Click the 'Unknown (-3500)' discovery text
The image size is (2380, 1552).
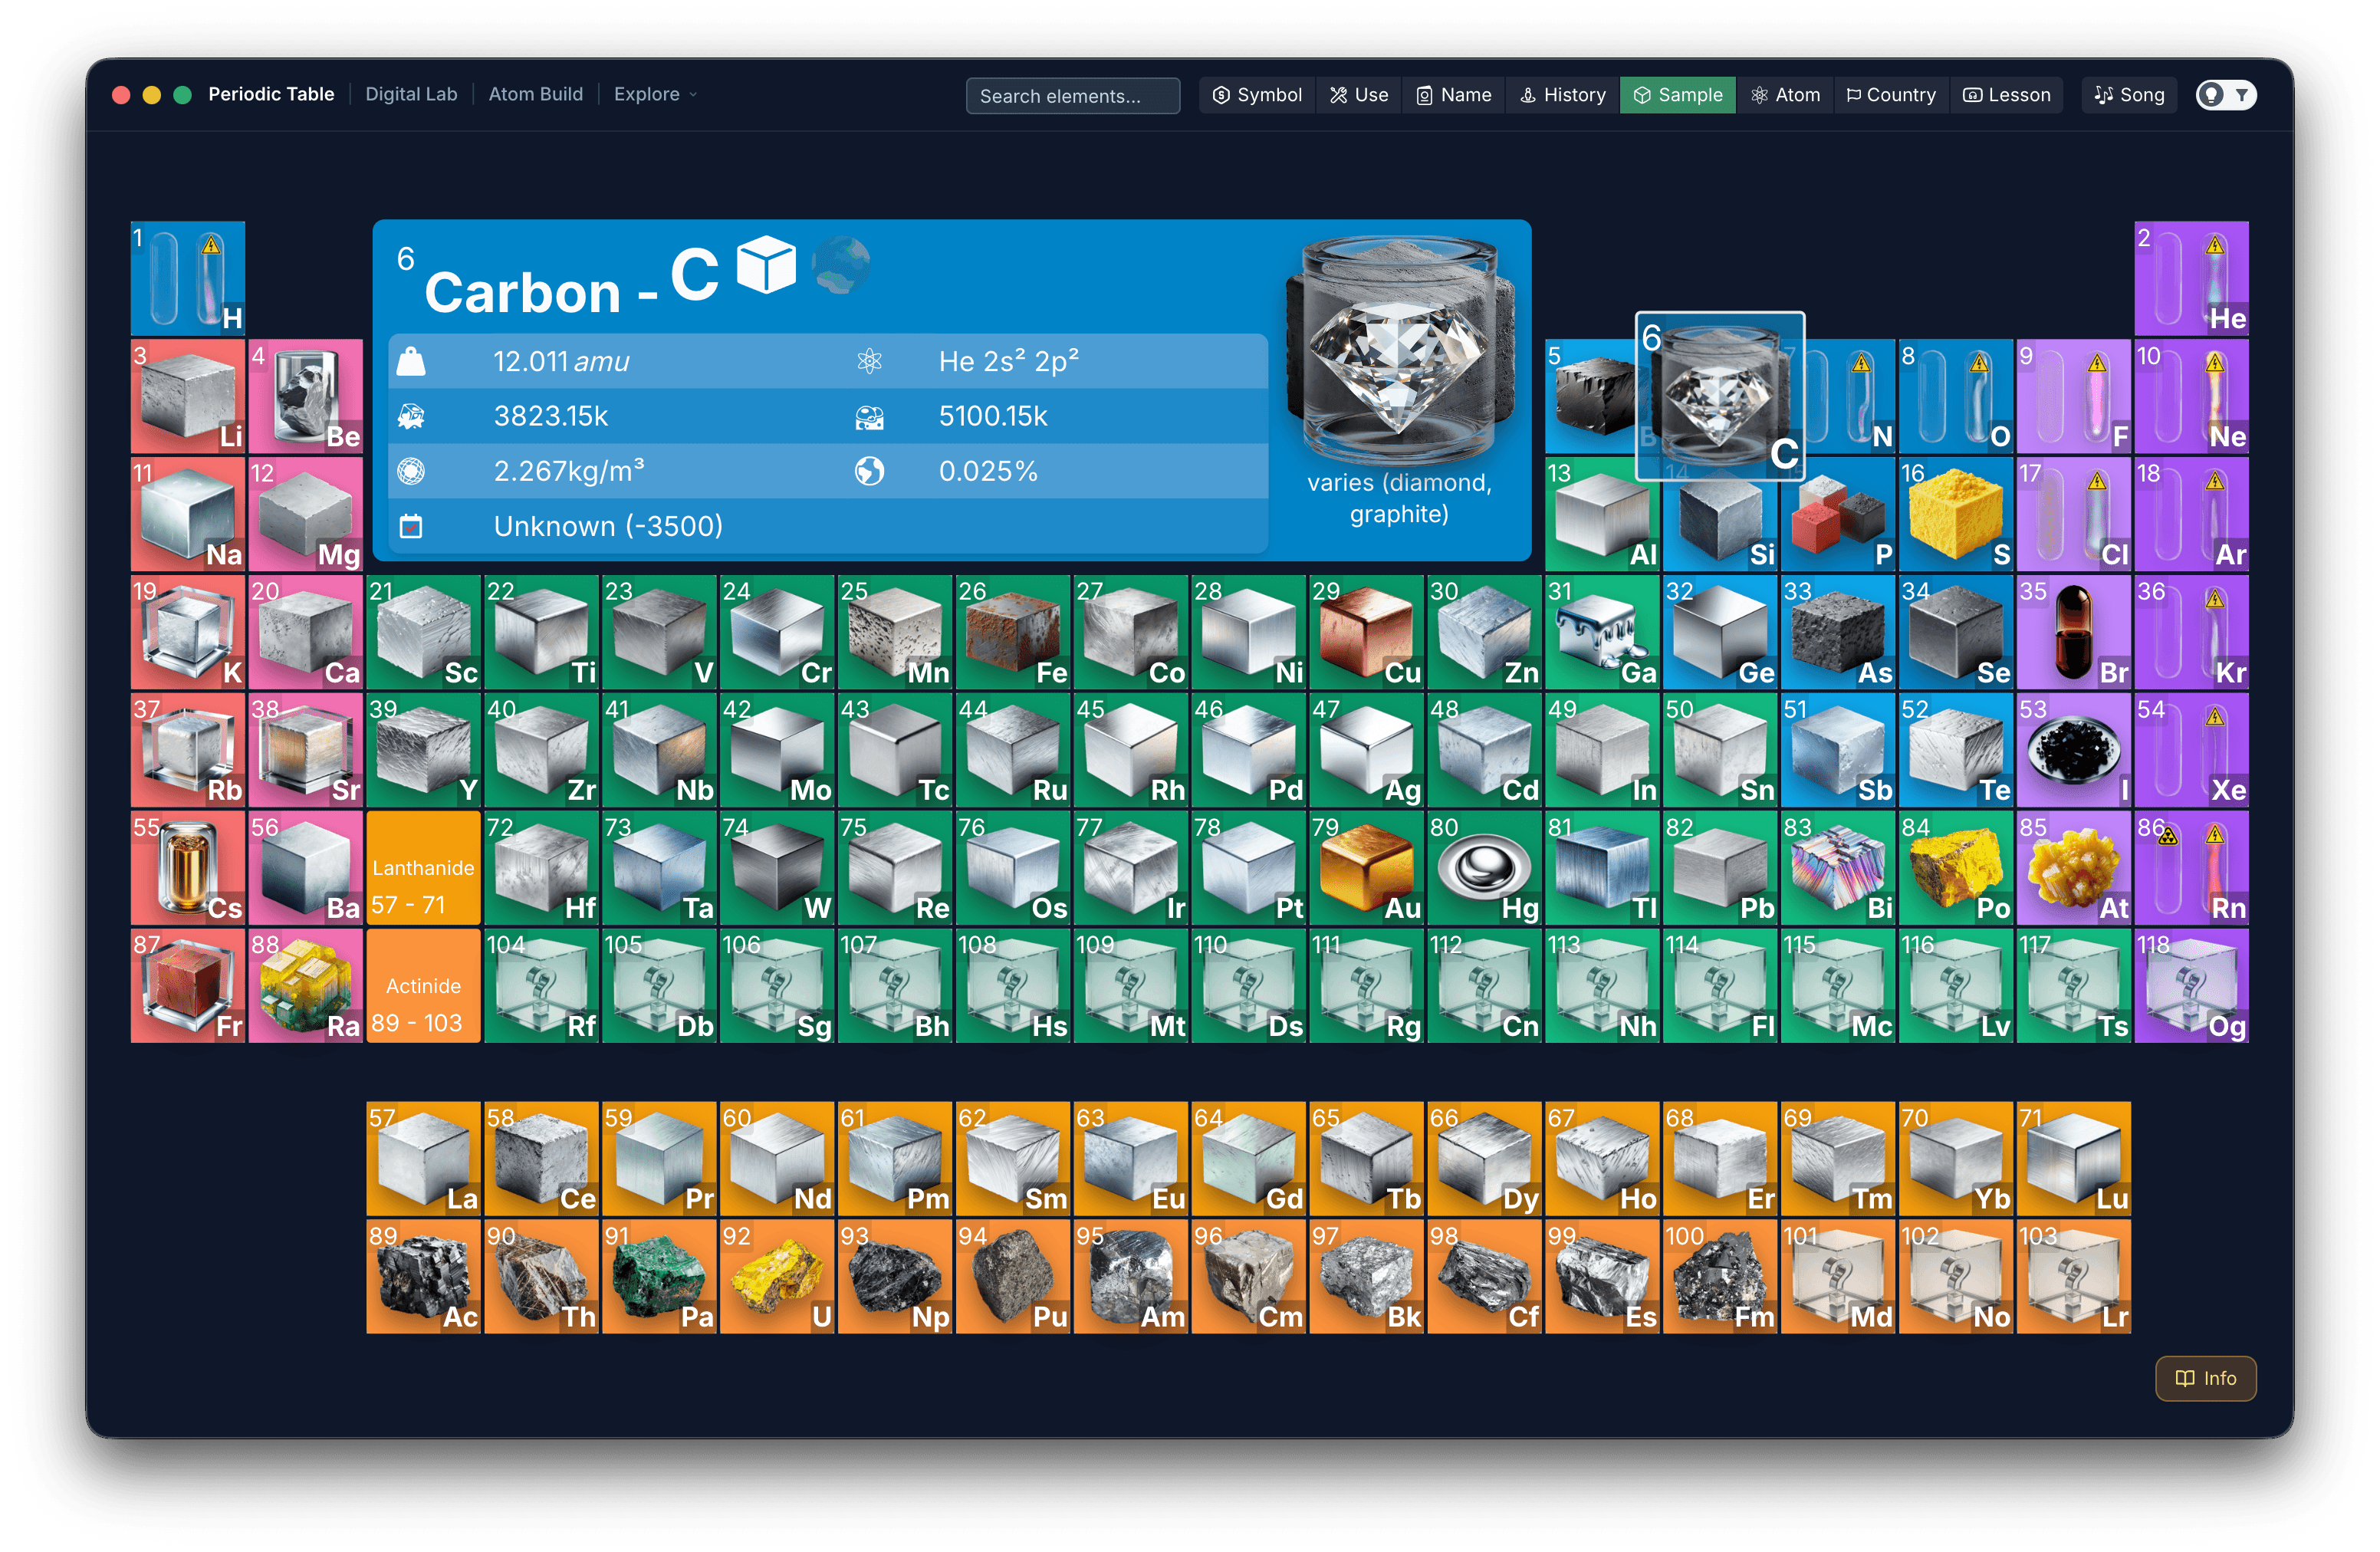608,526
